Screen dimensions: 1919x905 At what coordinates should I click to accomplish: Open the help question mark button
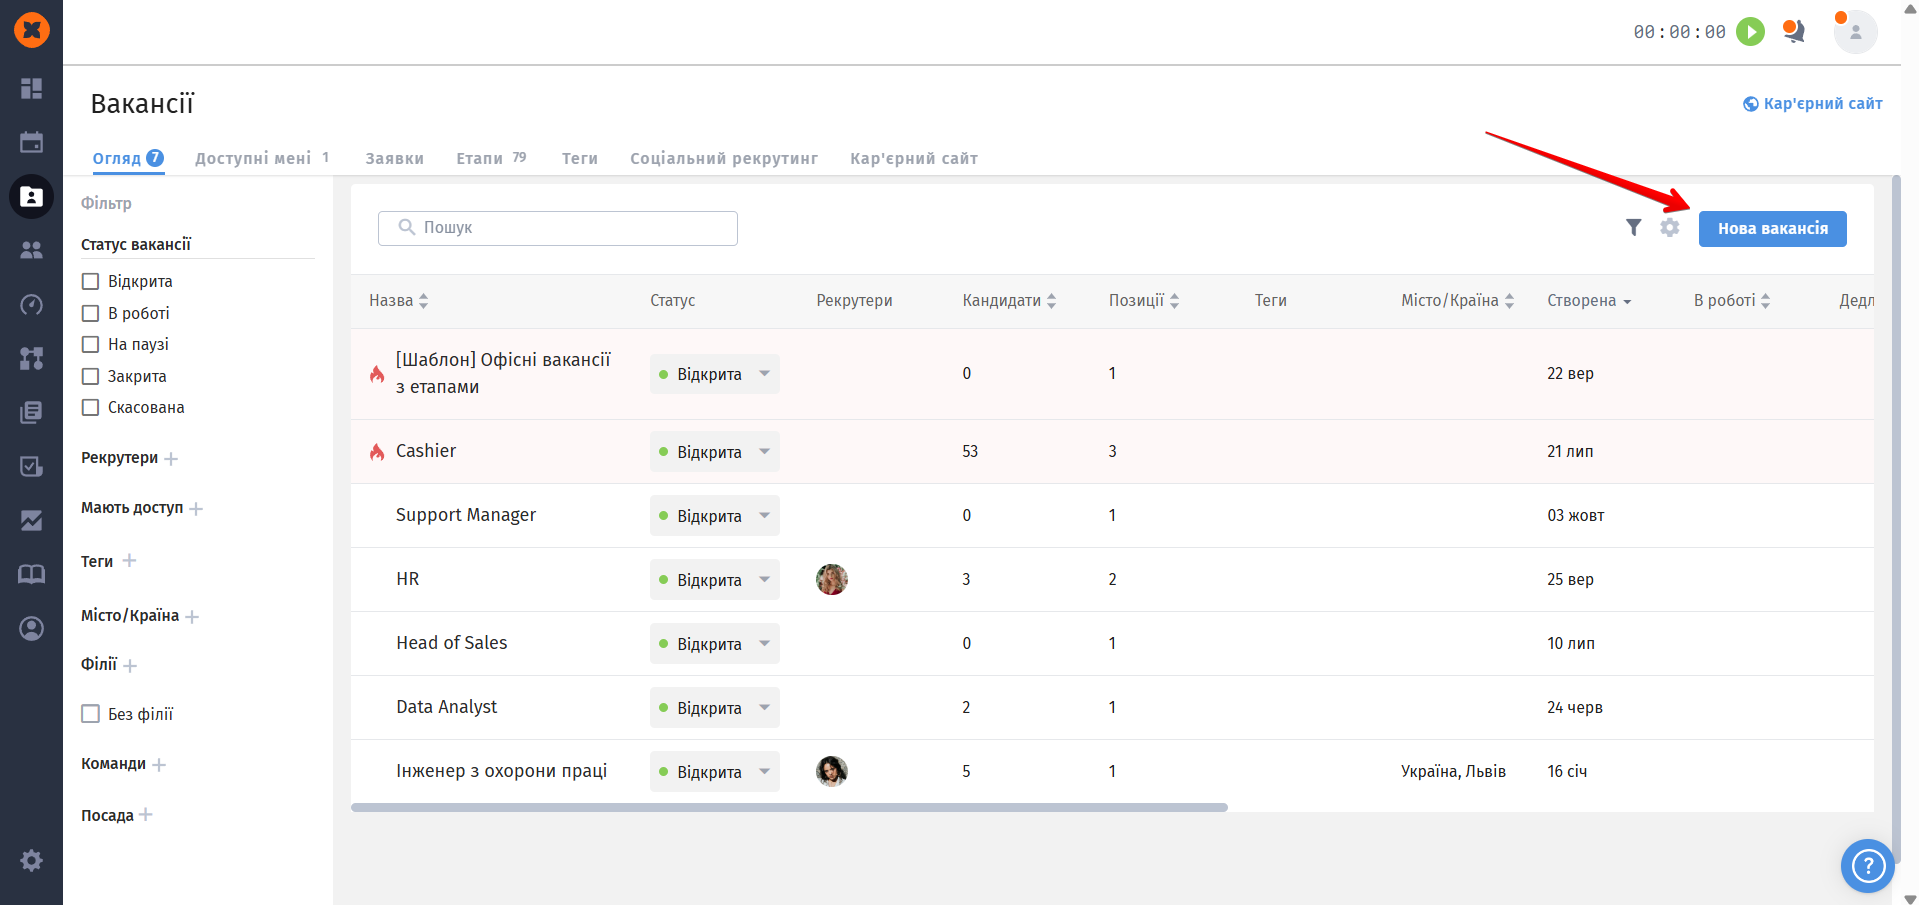click(1867, 865)
